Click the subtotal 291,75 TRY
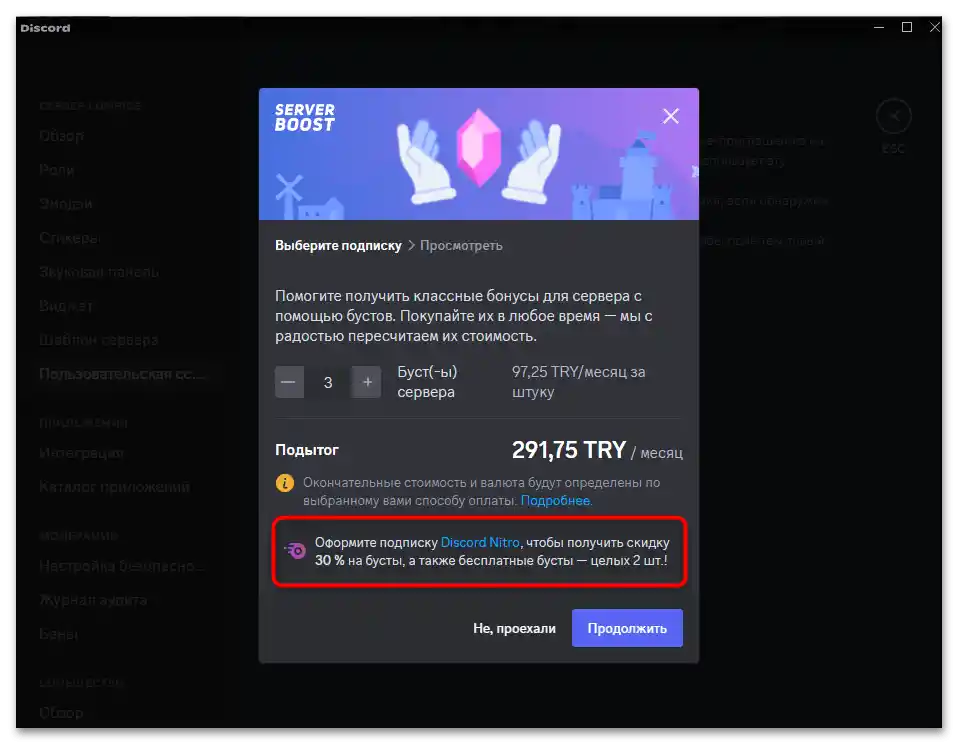The height and width of the screenshot is (744, 958). tap(569, 450)
